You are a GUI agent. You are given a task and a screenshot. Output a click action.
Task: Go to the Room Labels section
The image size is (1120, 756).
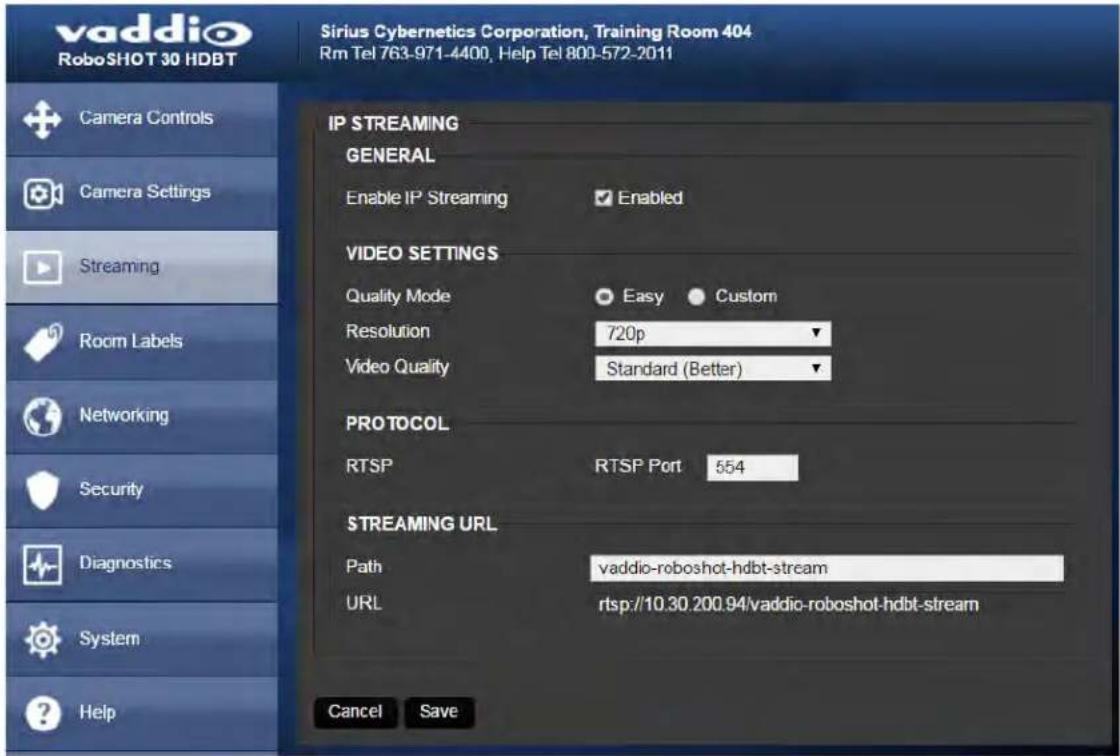[x=141, y=342]
